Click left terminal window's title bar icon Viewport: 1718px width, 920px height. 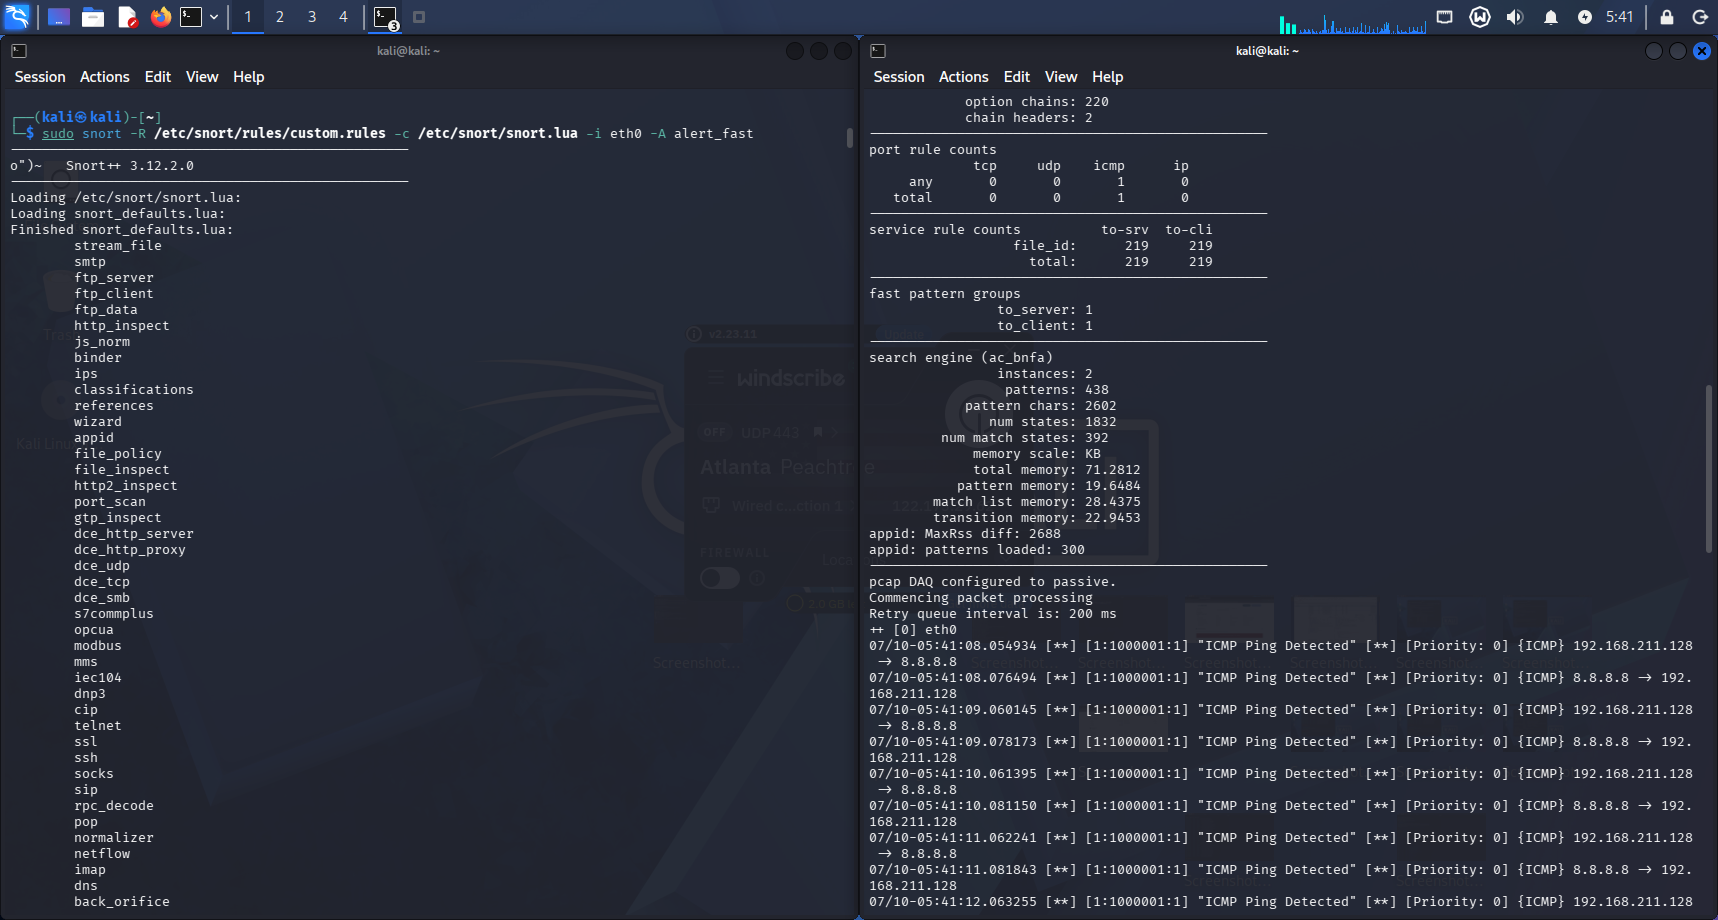tap(19, 51)
